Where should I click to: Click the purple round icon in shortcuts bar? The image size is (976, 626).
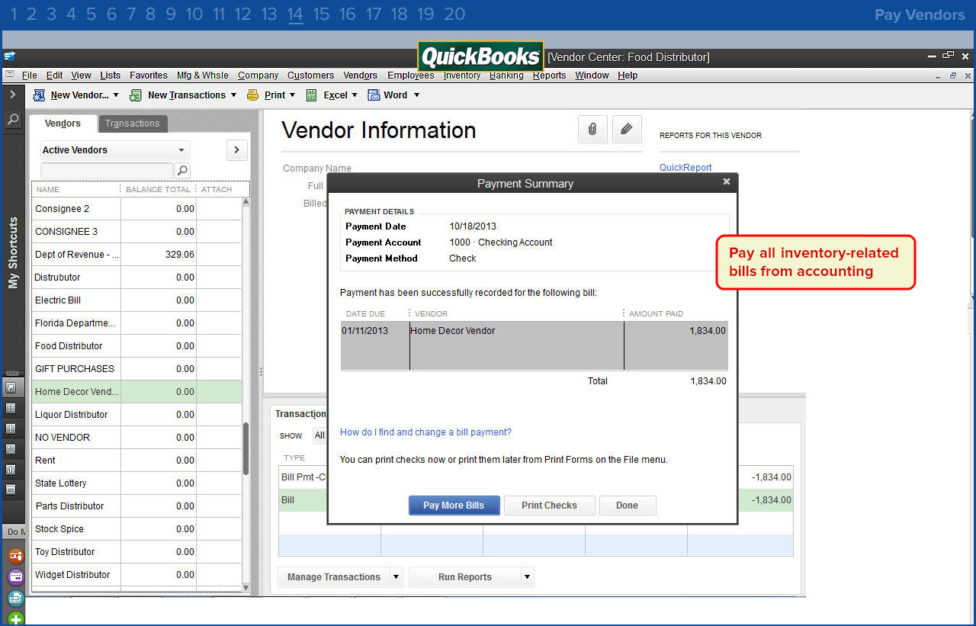[16, 577]
